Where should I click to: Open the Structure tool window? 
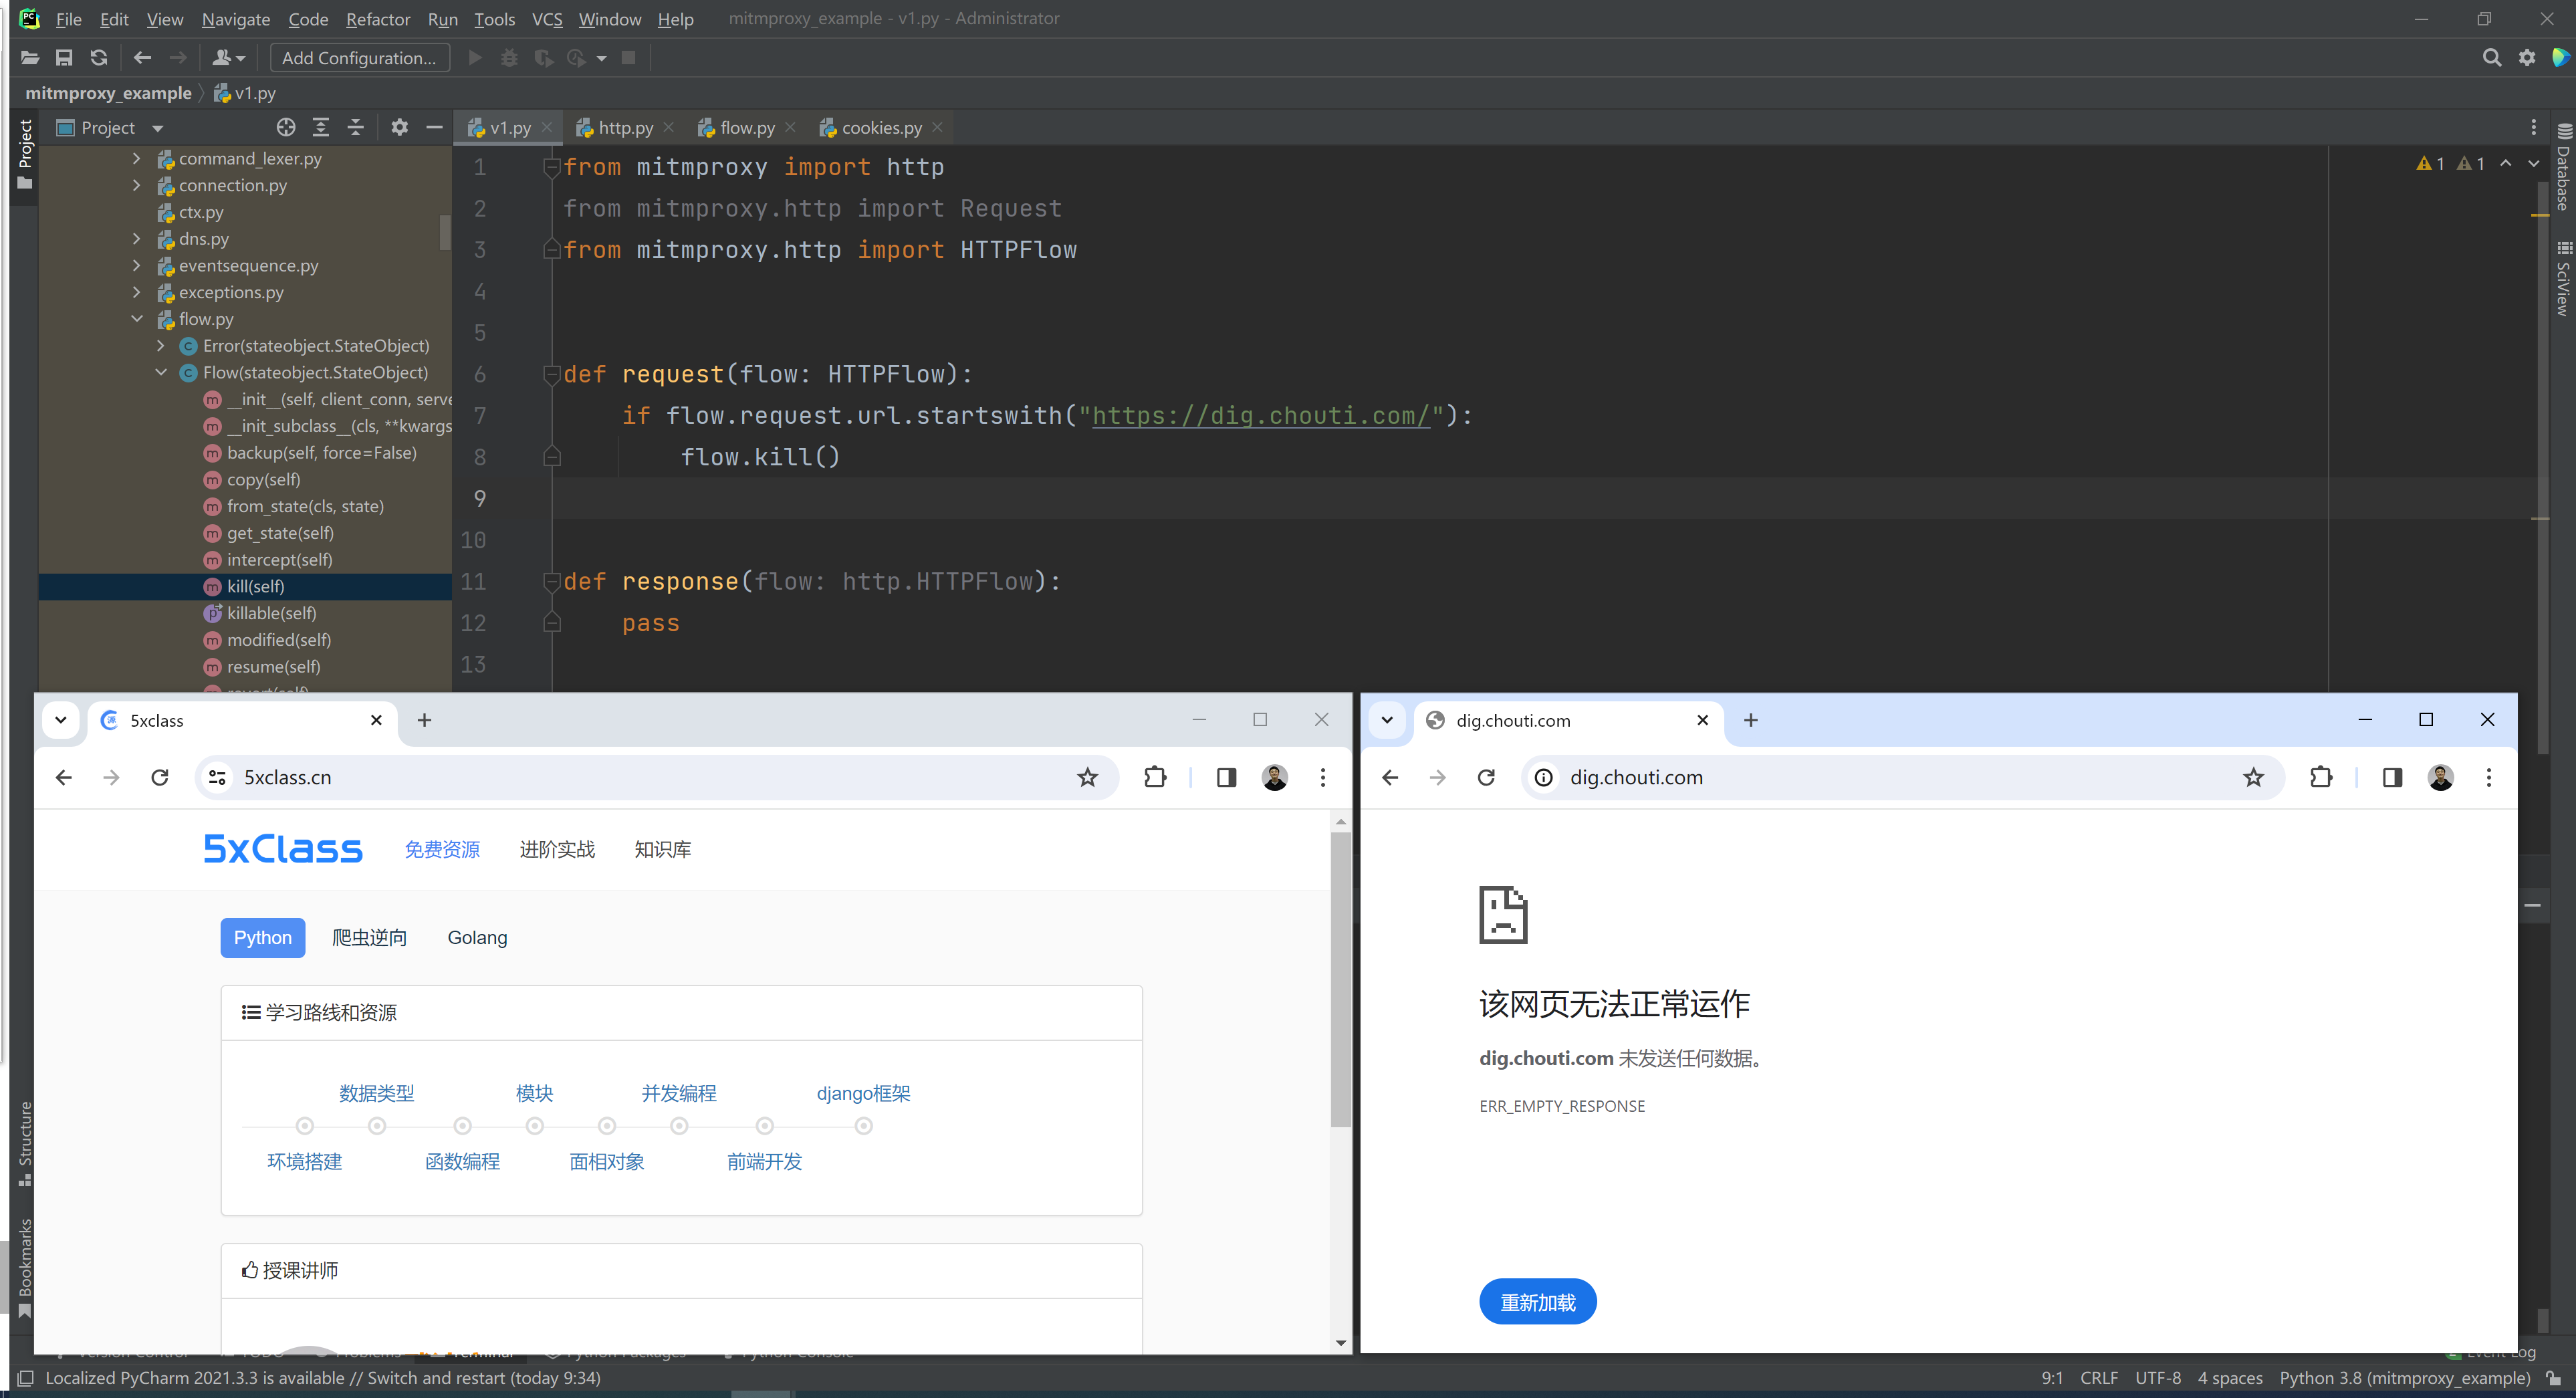coord(25,1143)
